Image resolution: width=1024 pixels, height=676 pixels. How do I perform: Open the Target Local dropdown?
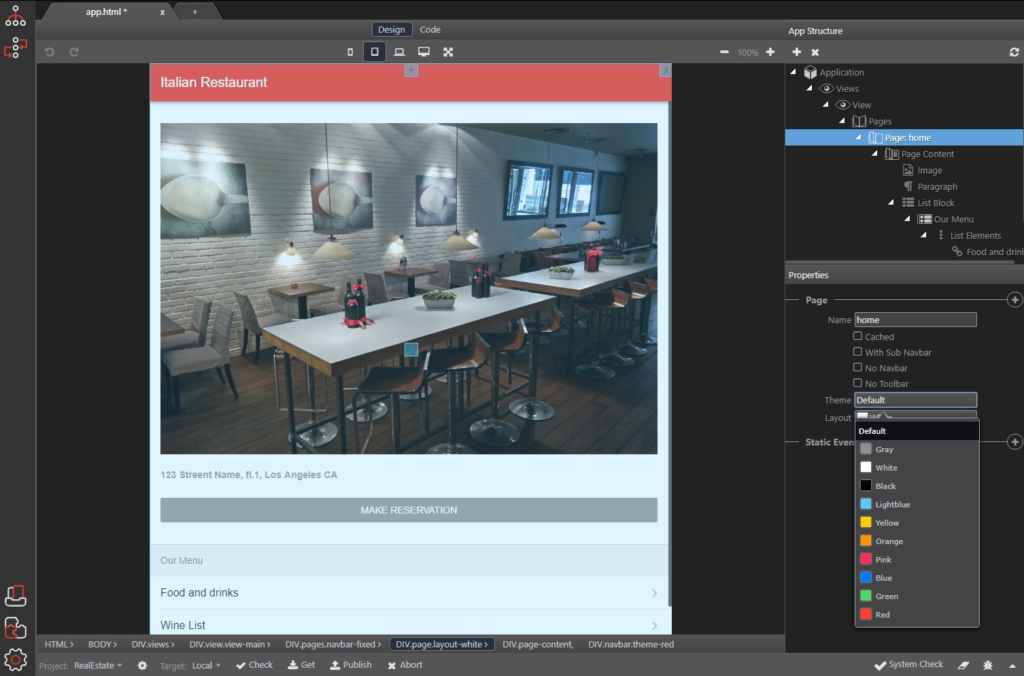205,665
